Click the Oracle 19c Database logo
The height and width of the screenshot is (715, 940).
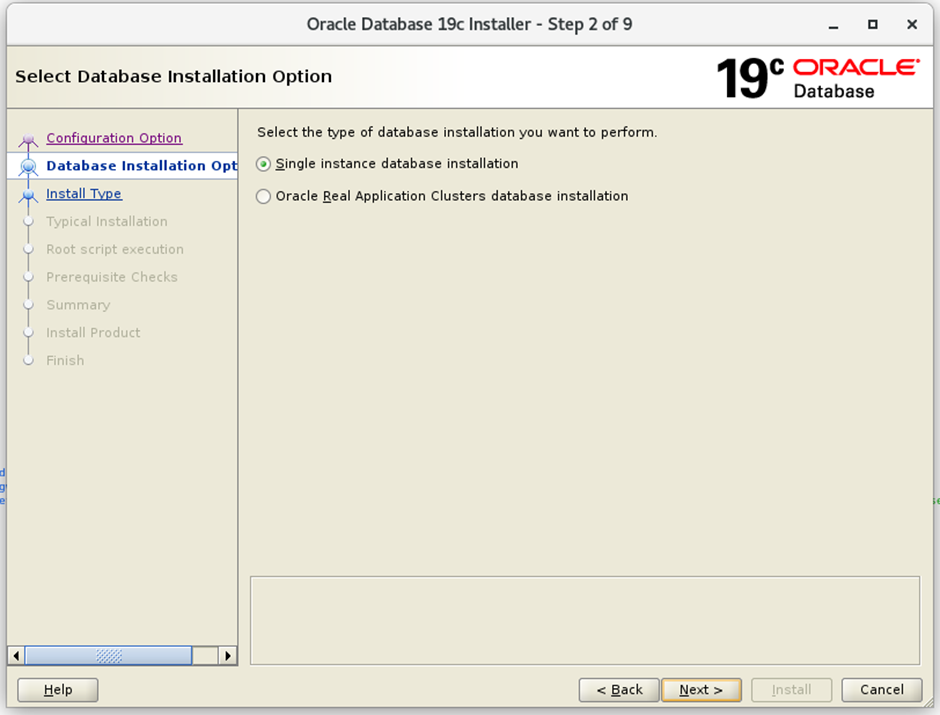pyautogui.click(x=818, y=78)
